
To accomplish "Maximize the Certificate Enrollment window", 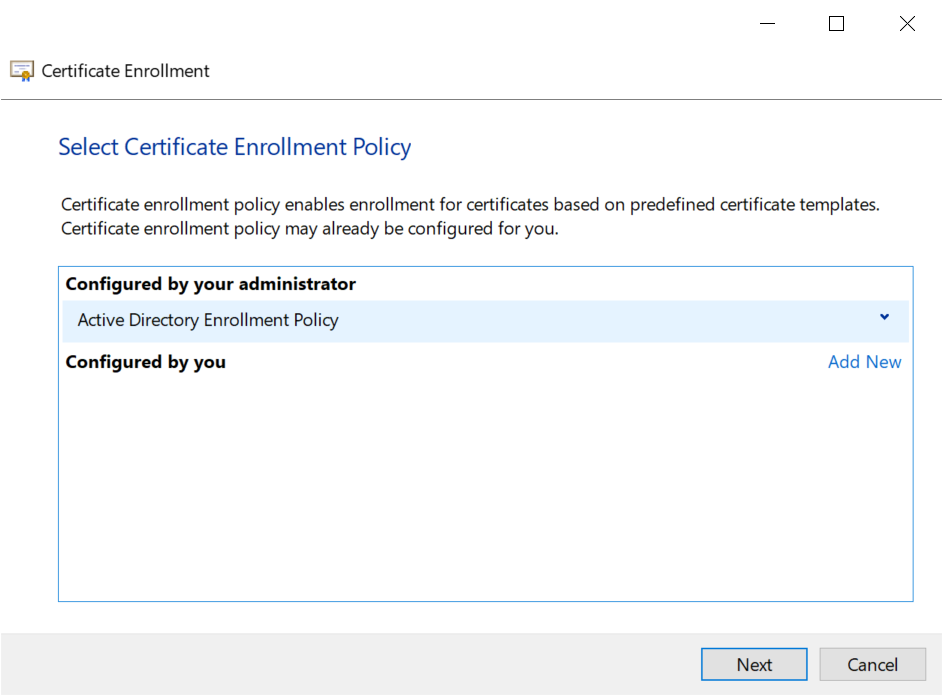I will pos(837,24).
